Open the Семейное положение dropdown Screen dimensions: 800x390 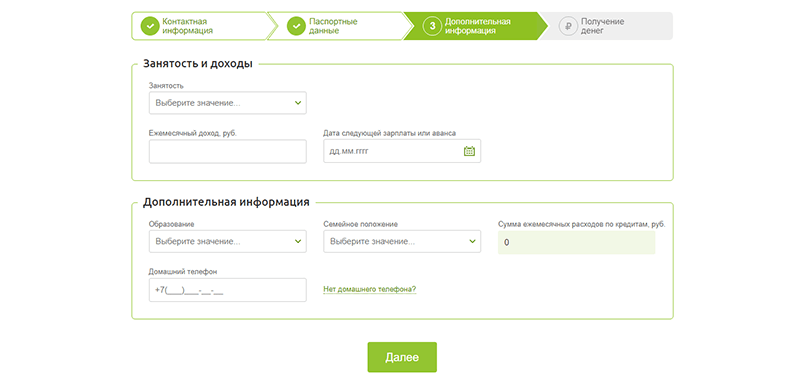[402, 241]
